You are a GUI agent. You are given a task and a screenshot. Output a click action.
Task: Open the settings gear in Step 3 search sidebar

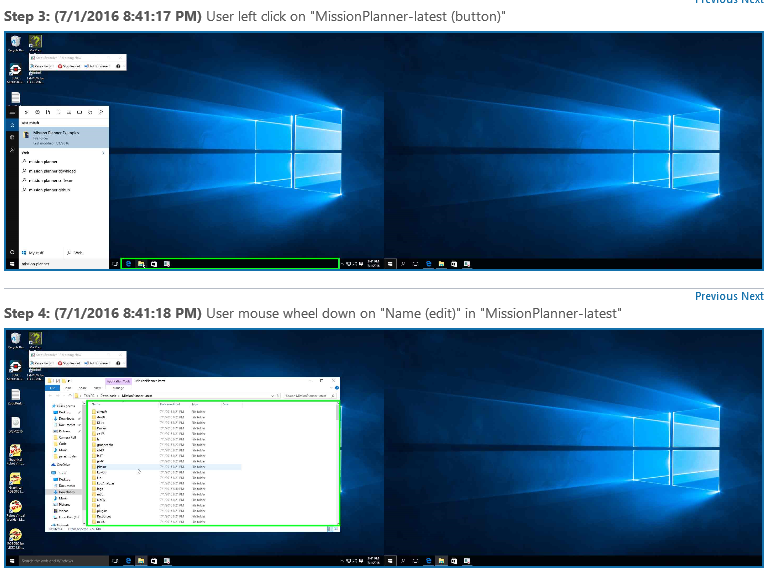[x=12, y=138]
